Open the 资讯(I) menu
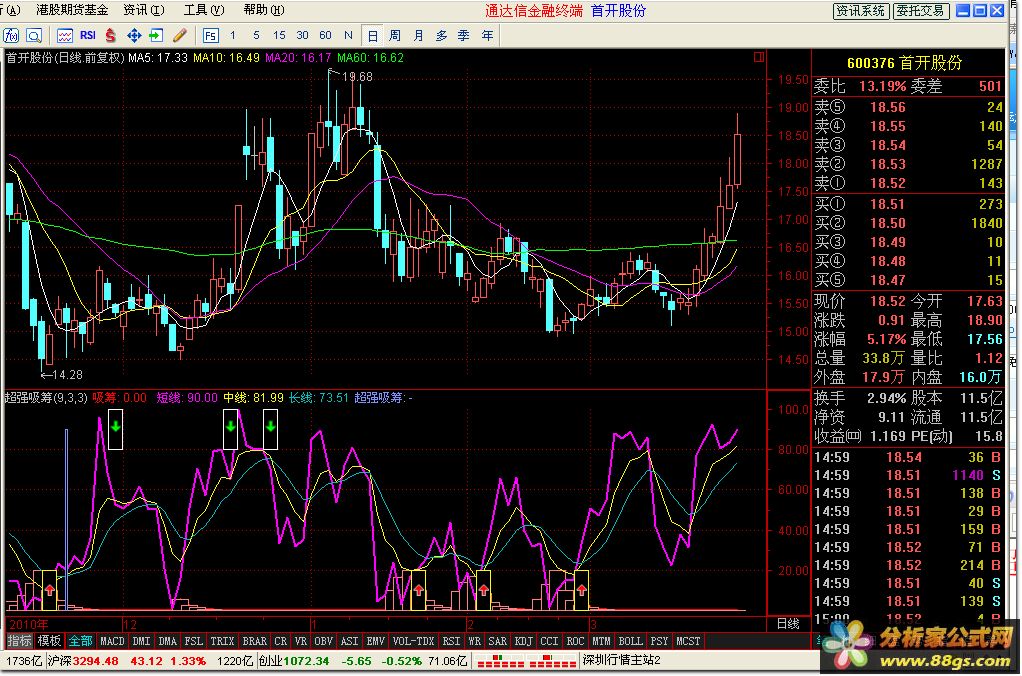This screenshot has width=1022, height=676. (x=144, y=10)
